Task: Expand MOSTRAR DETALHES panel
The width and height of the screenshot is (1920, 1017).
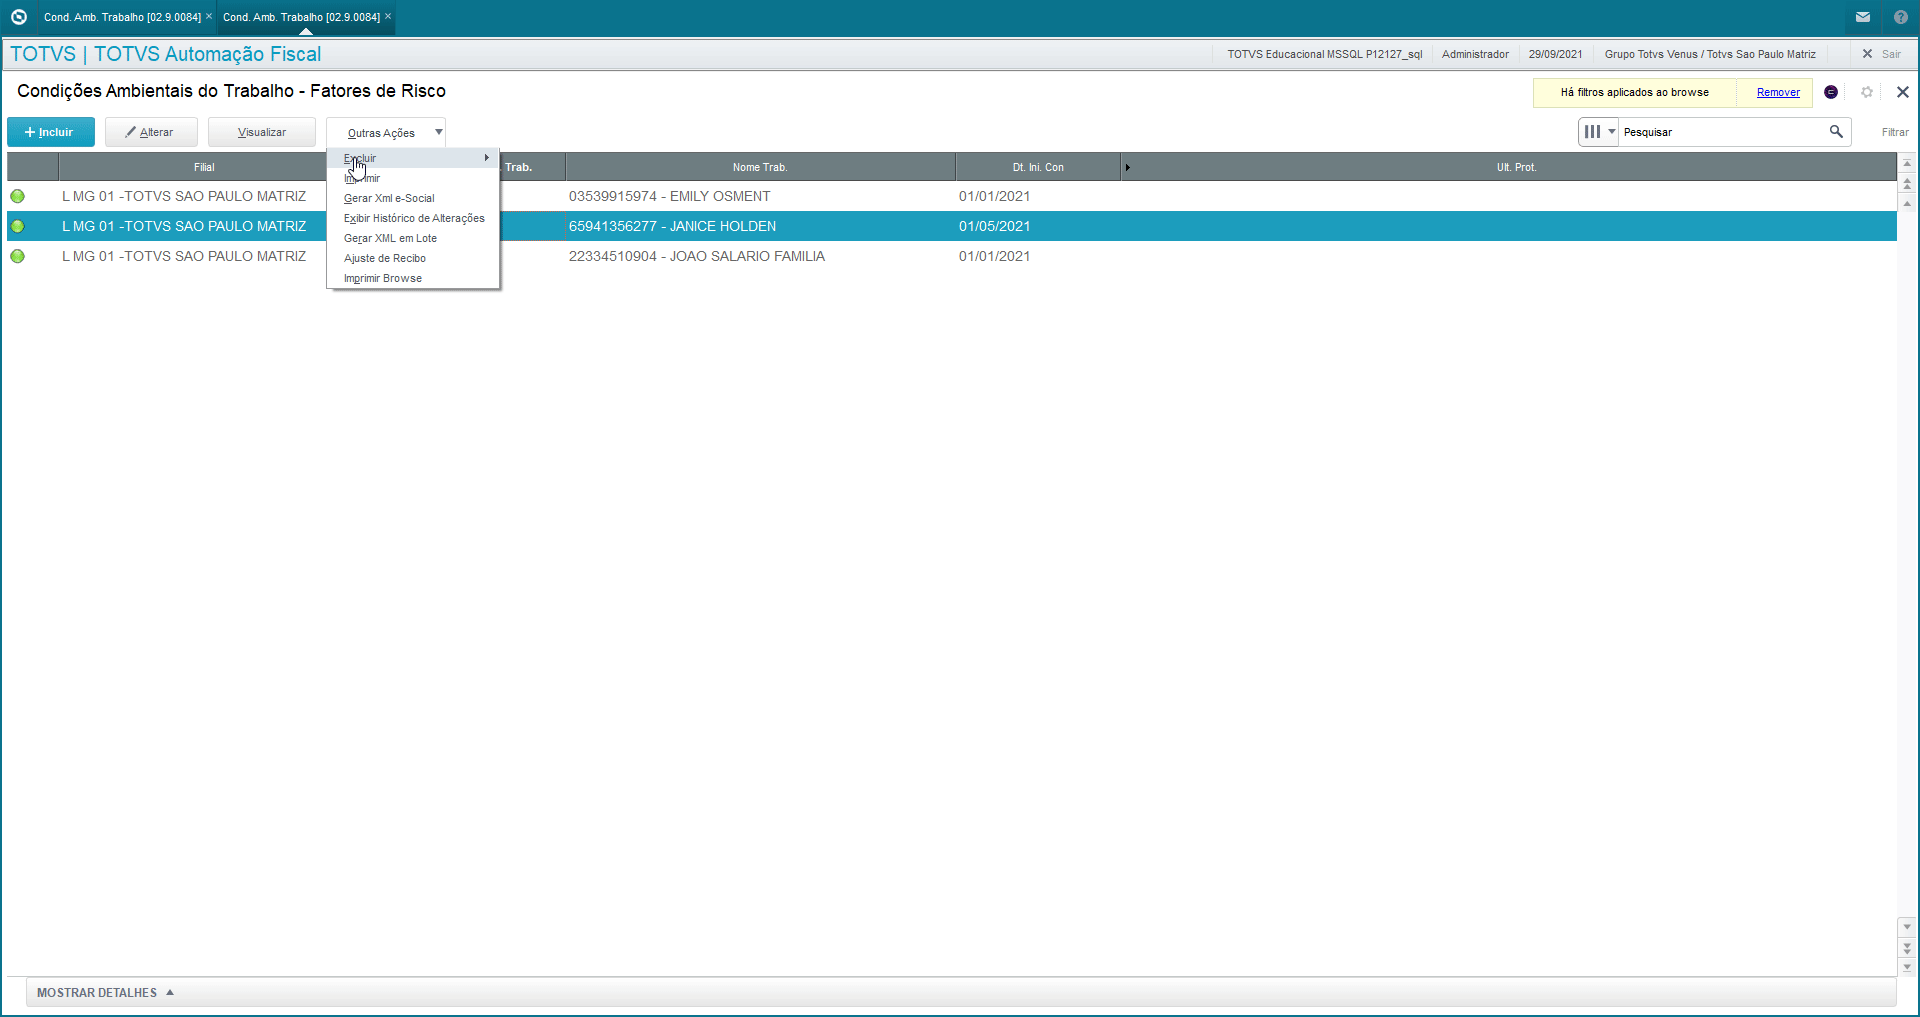Action: click(105, 993)
